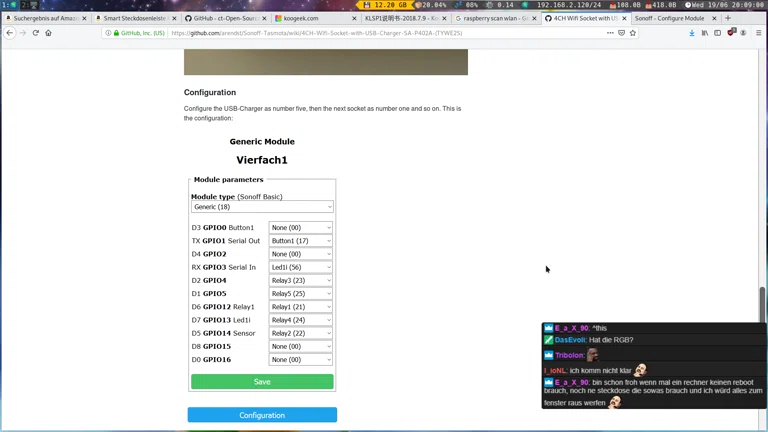Screen dimensions: 768x432
Task: Click the browser back arrow
Action: click(9, 33)
